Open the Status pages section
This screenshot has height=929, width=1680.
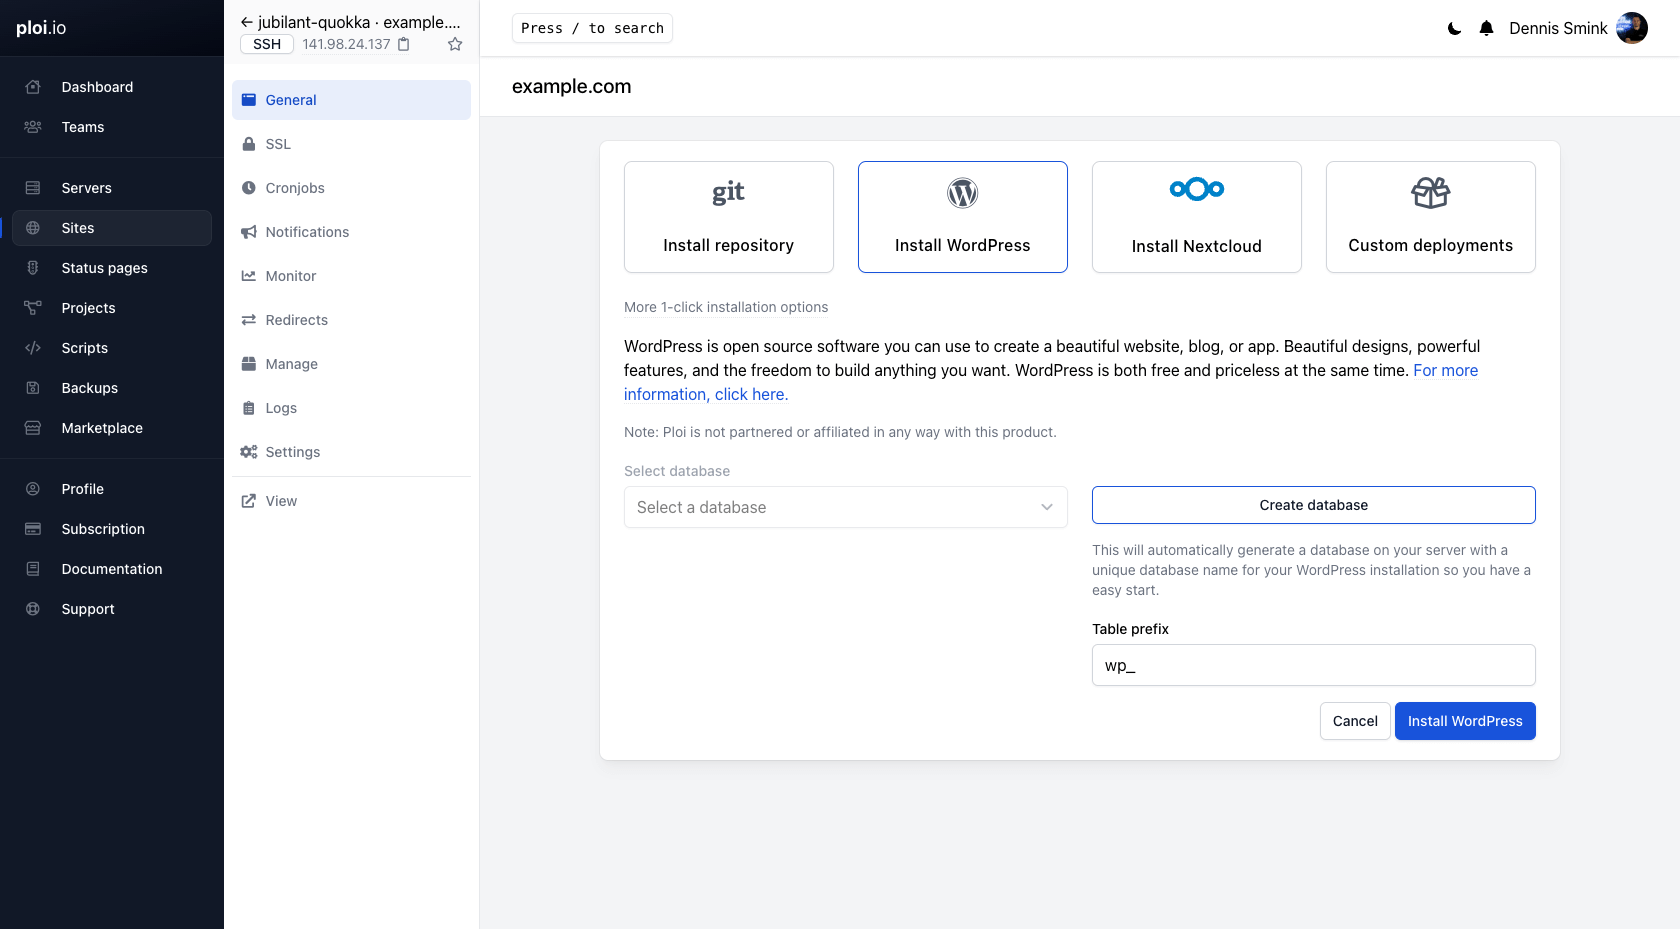click(x=104, y=268)
